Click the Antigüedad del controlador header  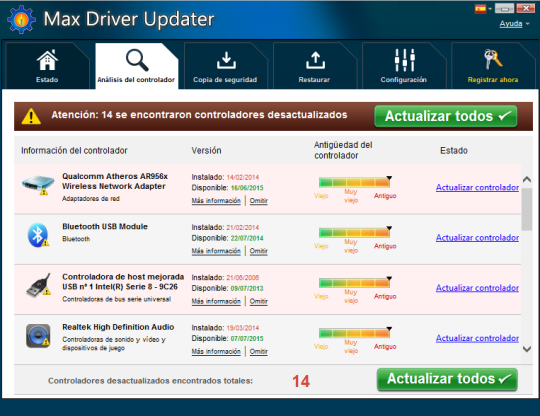343,150
